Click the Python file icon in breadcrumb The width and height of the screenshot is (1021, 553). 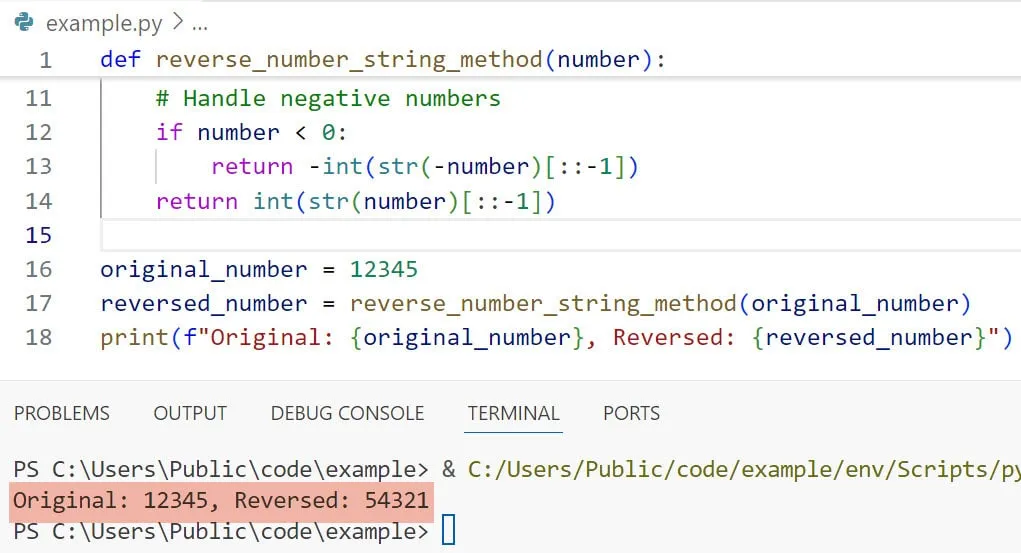click(24, 22)
